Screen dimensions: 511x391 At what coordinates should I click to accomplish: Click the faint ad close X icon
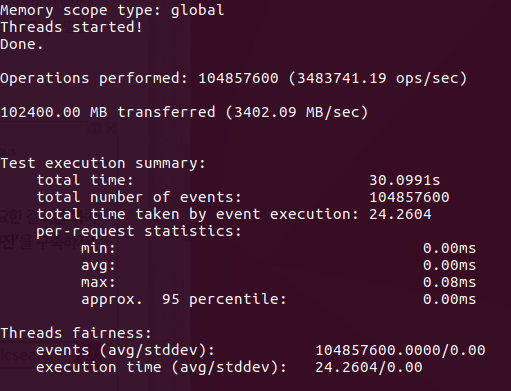tap(110, 129)
